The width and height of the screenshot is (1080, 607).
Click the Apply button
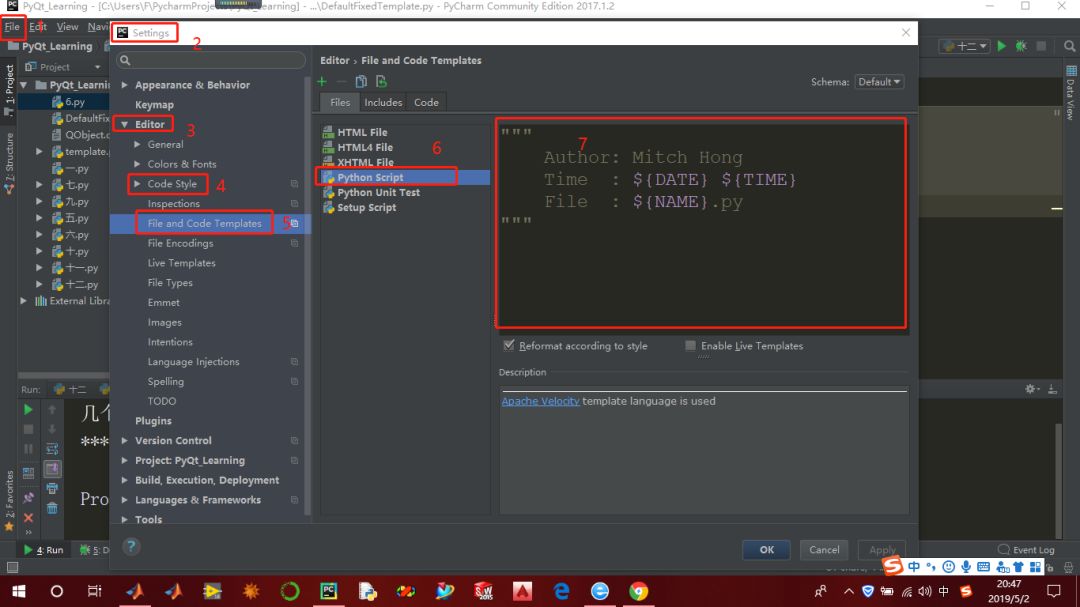882,549
